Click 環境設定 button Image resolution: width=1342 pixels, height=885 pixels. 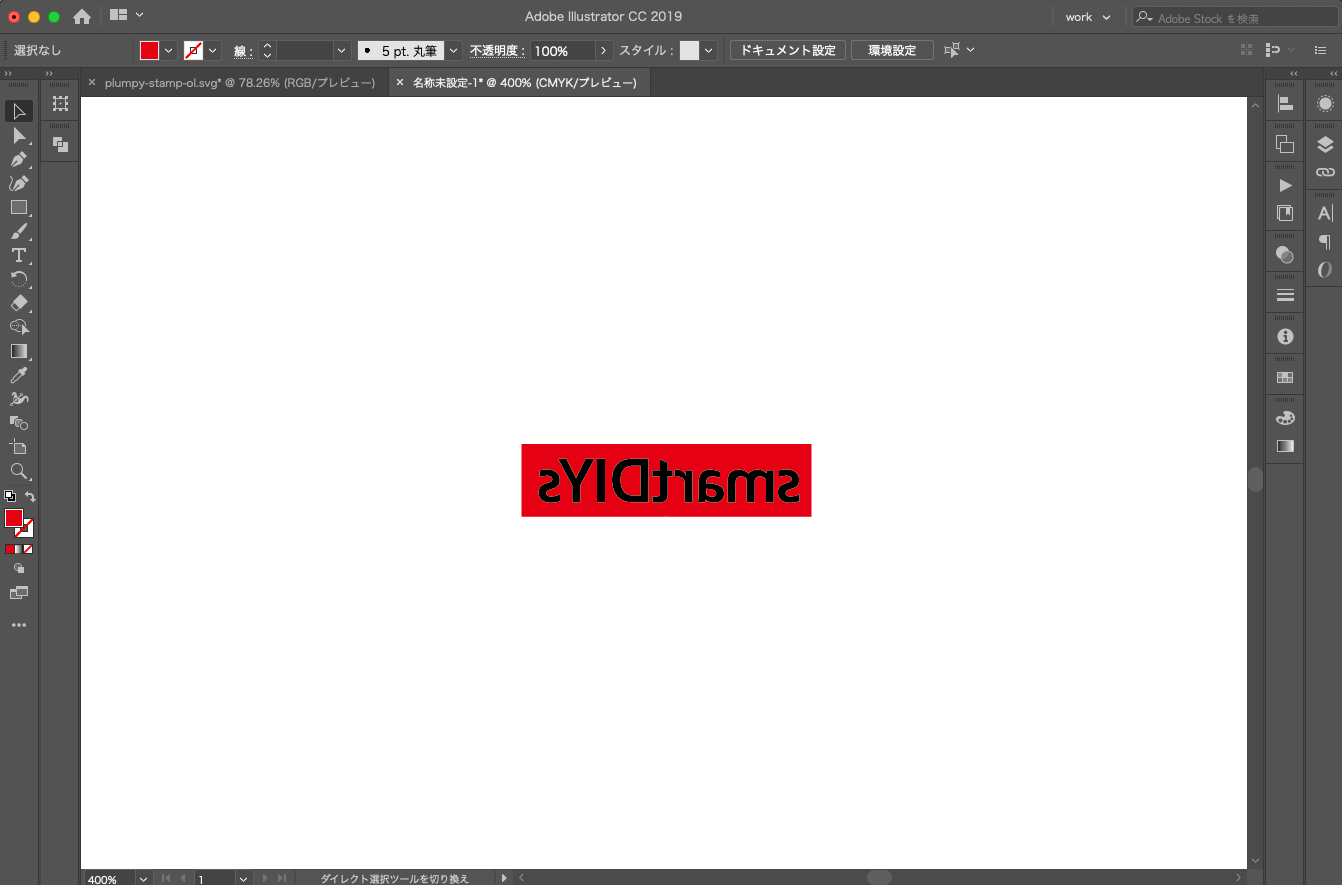click(892, 50)
